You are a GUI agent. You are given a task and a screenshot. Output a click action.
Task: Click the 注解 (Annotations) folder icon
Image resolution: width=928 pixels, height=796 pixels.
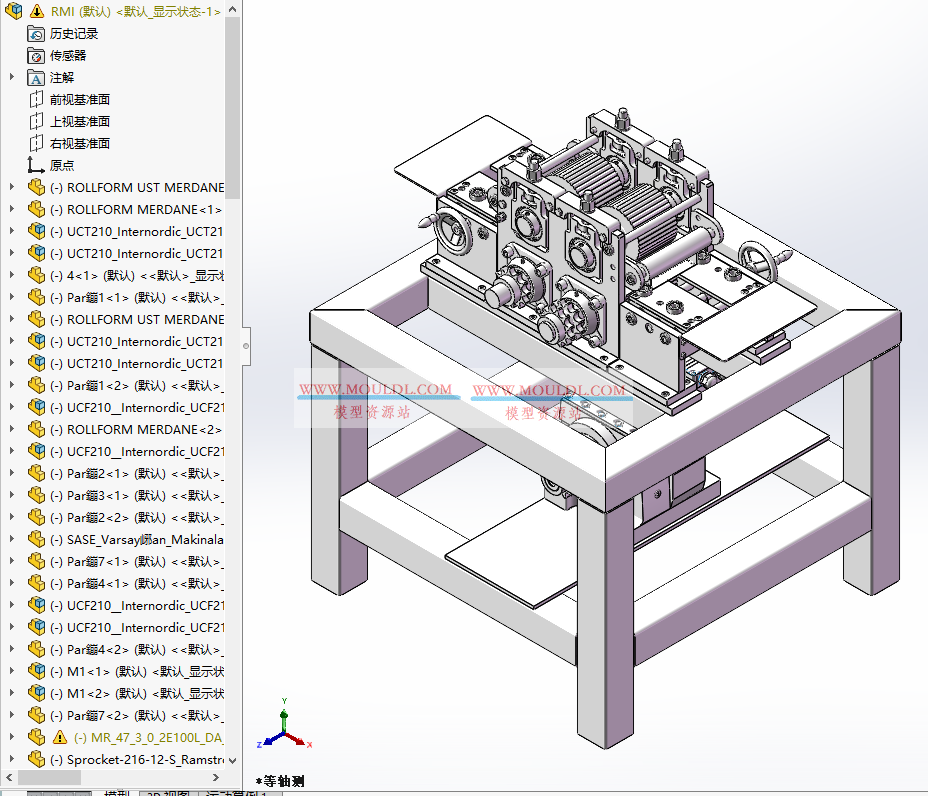click(x=35, y=77)
